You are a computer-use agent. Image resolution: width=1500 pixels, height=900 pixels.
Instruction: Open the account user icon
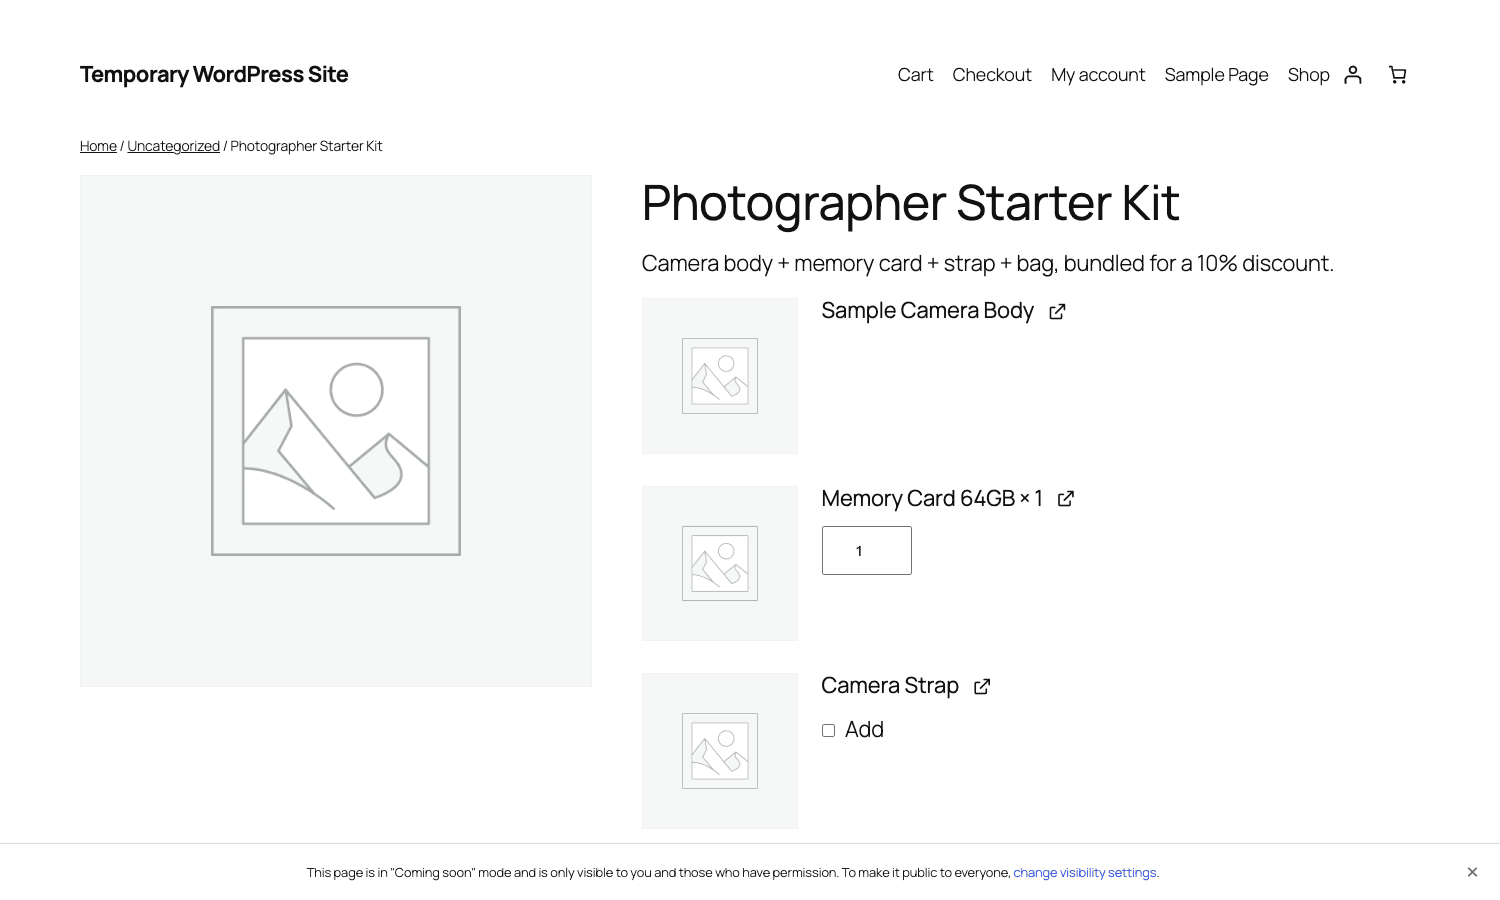click(x=1353, y=75)
